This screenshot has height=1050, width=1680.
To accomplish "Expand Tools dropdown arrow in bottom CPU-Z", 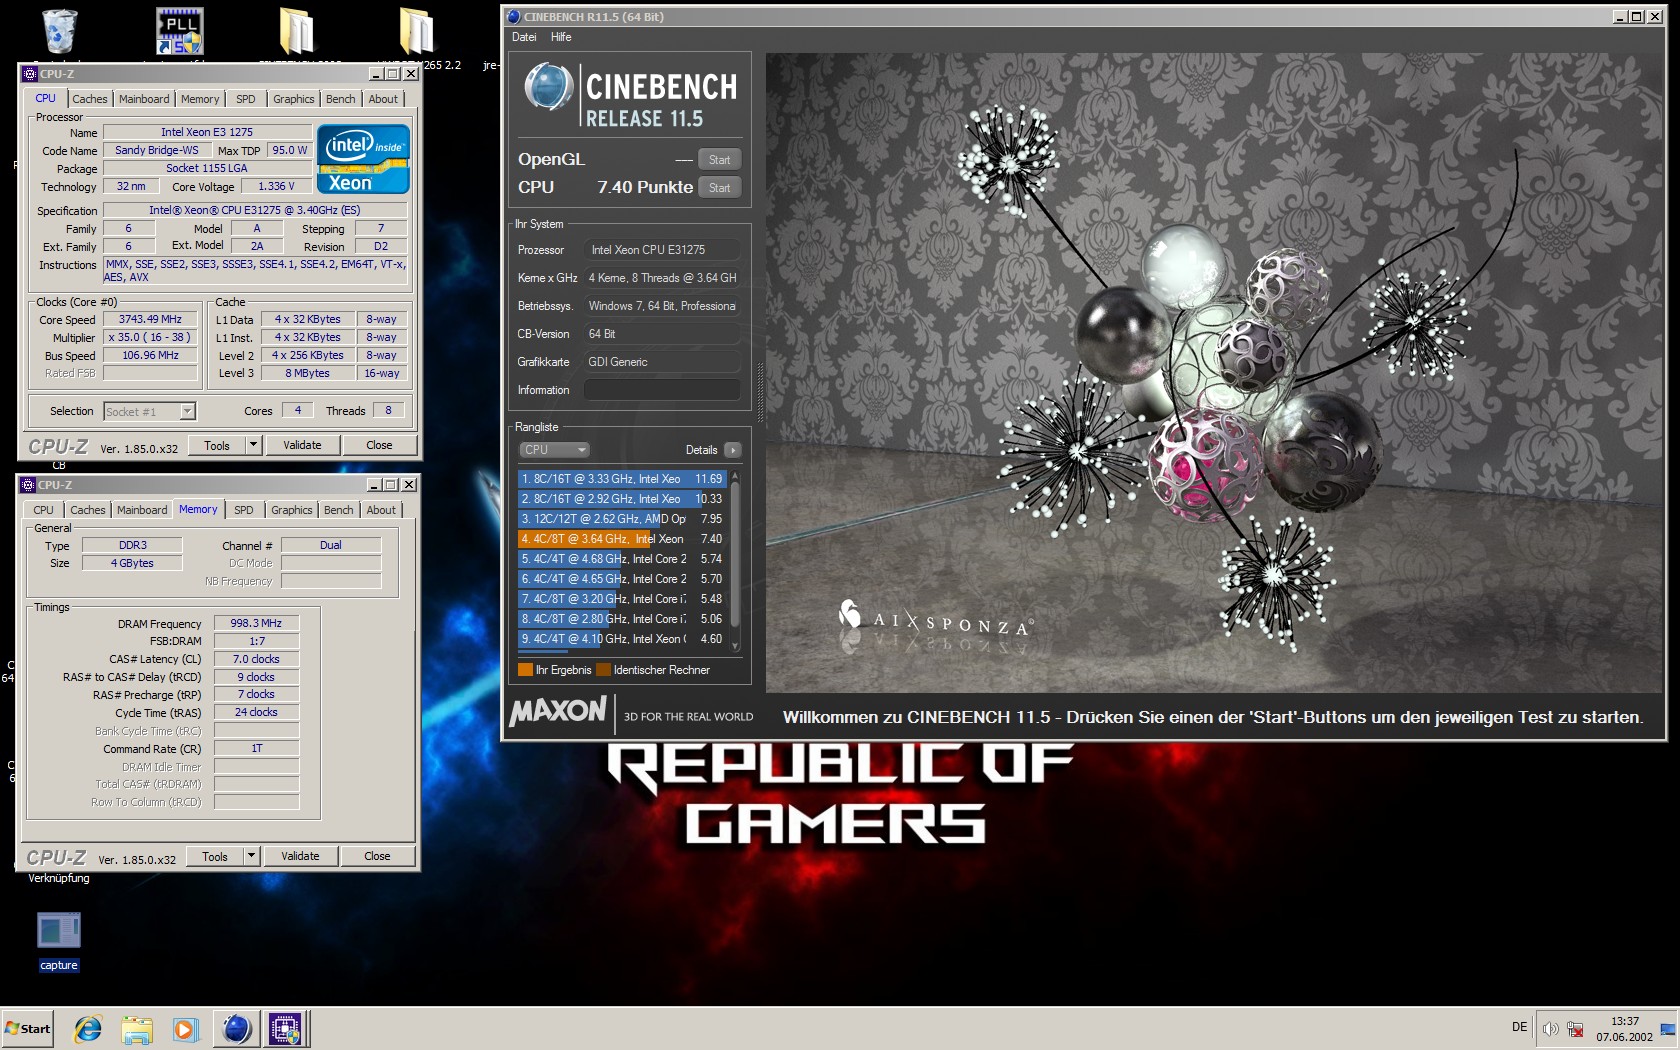I will pos(251,856).
